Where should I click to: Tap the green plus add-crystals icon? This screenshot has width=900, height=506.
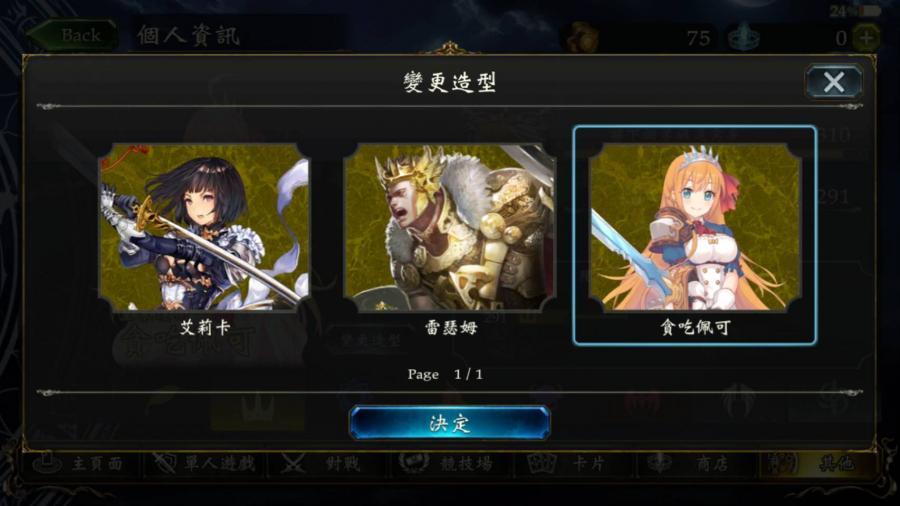click(x=866, y=37)
